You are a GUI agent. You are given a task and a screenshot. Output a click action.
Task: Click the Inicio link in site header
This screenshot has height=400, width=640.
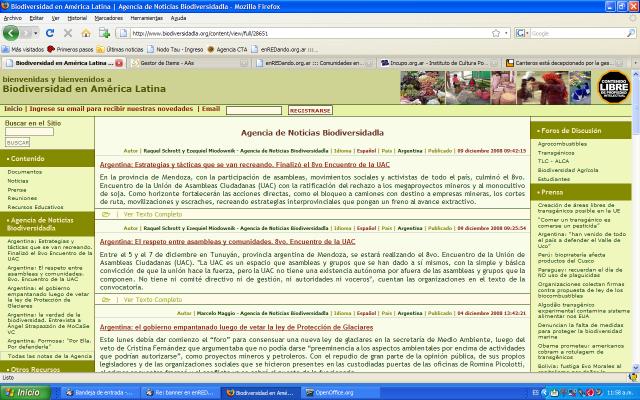coord(13,109)
